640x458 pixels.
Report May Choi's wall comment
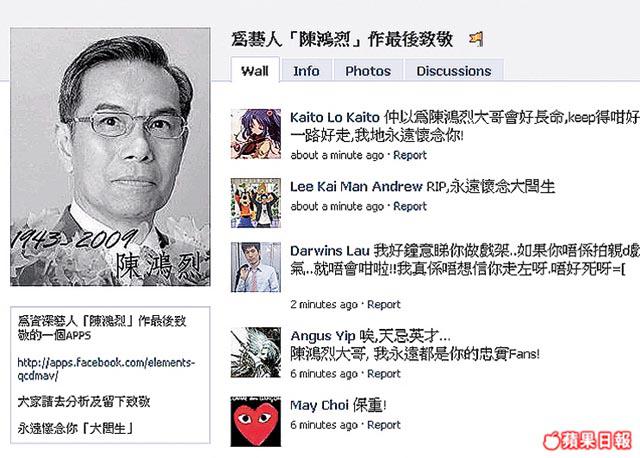(384, 425)
